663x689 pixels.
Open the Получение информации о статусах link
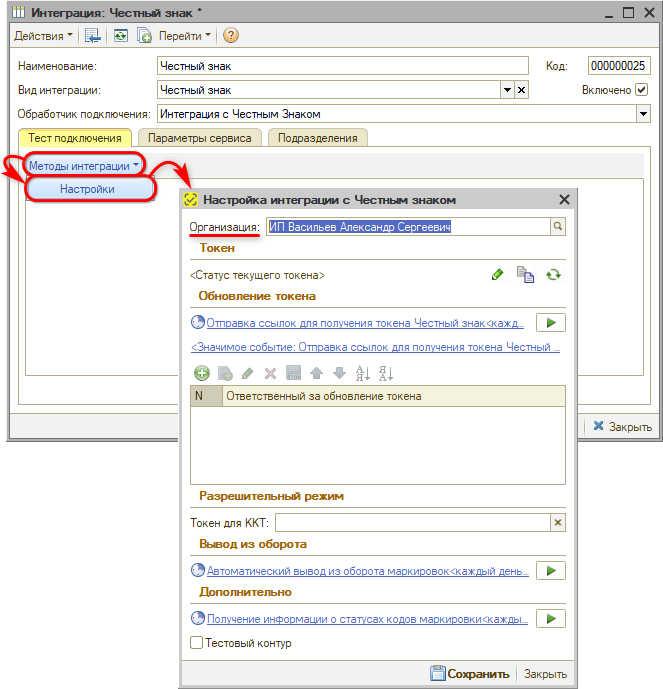pyautogui.click(x=366, y=619)
